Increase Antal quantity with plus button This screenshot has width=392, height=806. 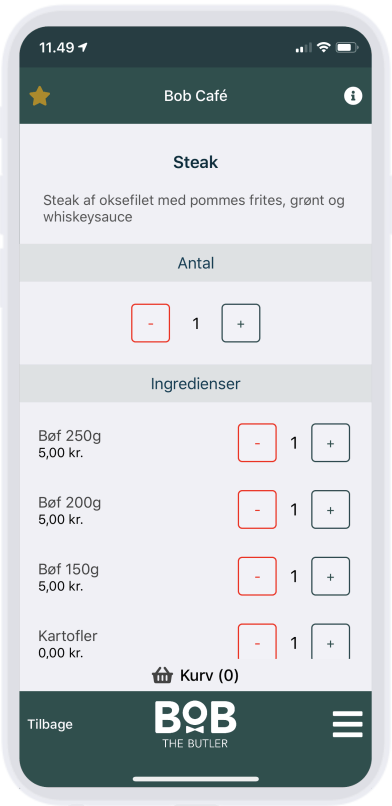240,323
